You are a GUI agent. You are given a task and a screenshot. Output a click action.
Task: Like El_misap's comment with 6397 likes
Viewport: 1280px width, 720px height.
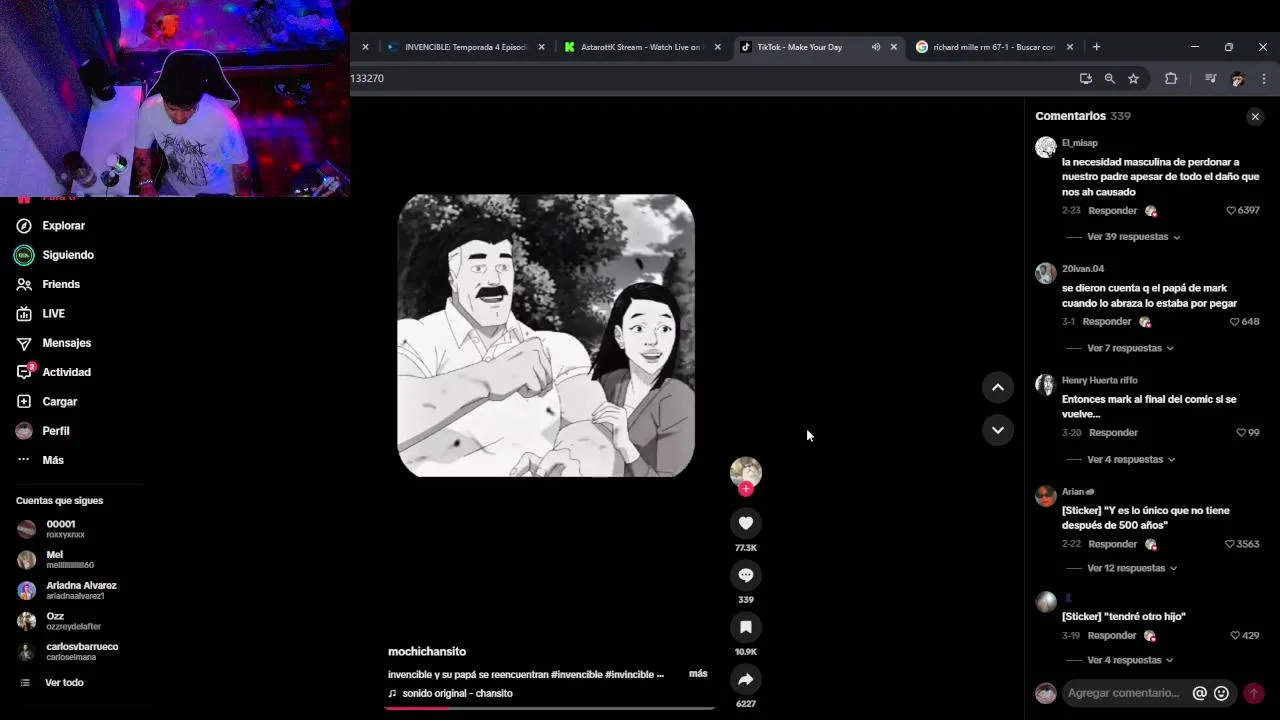point(1232,211)
